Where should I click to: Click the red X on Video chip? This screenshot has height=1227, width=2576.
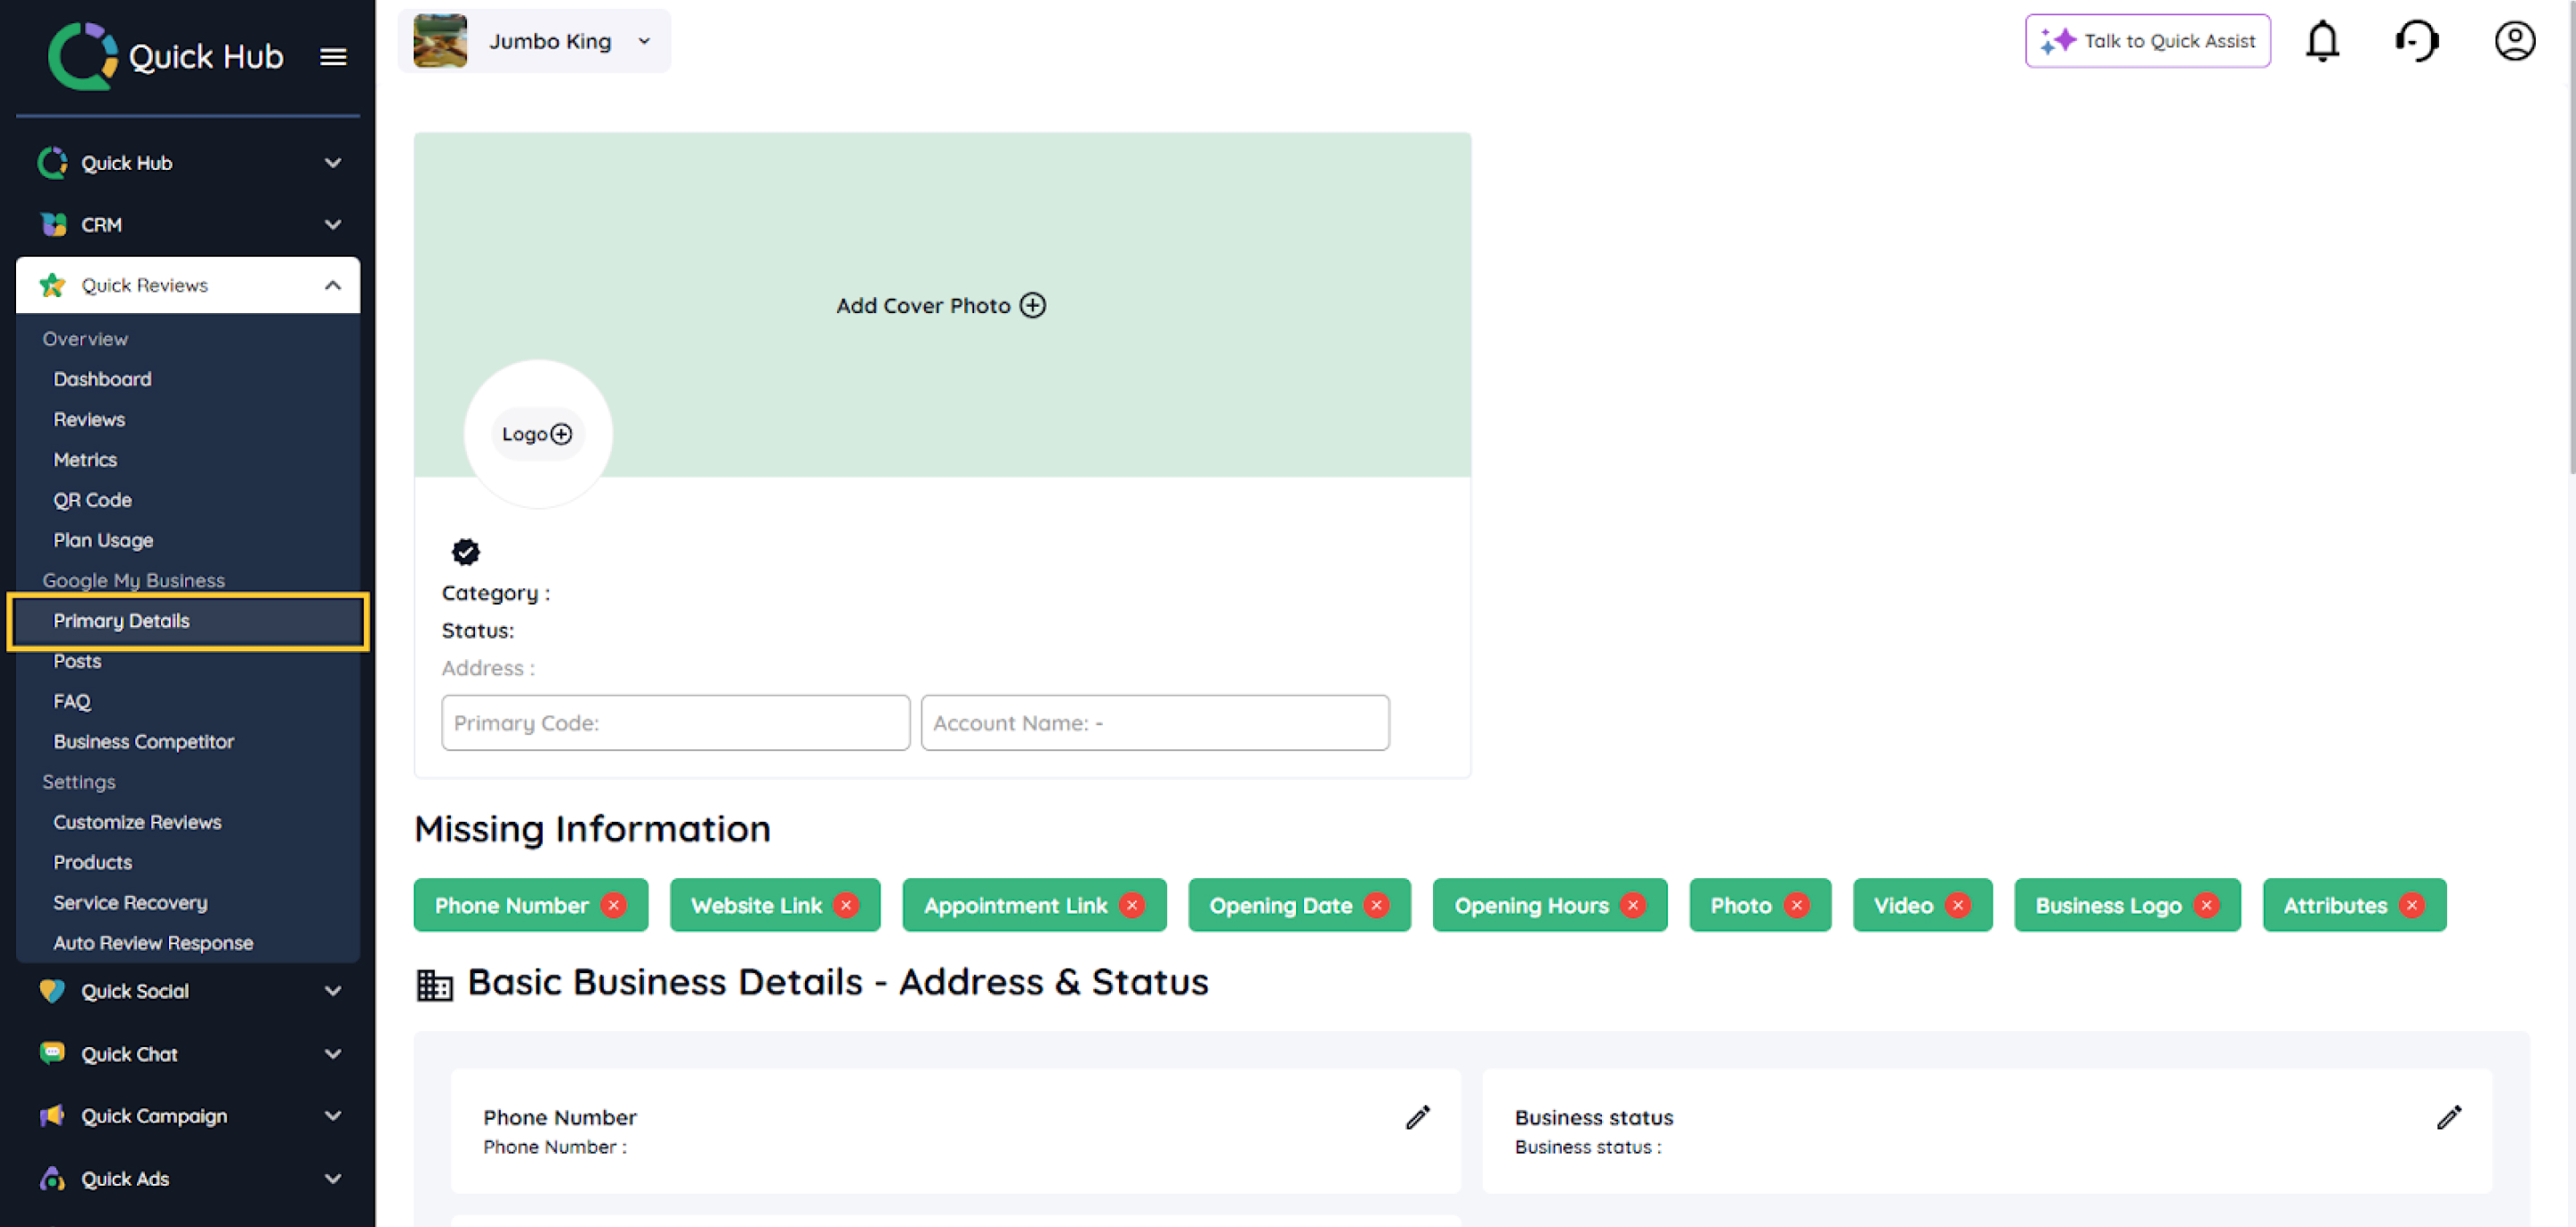click(1957, 905)
